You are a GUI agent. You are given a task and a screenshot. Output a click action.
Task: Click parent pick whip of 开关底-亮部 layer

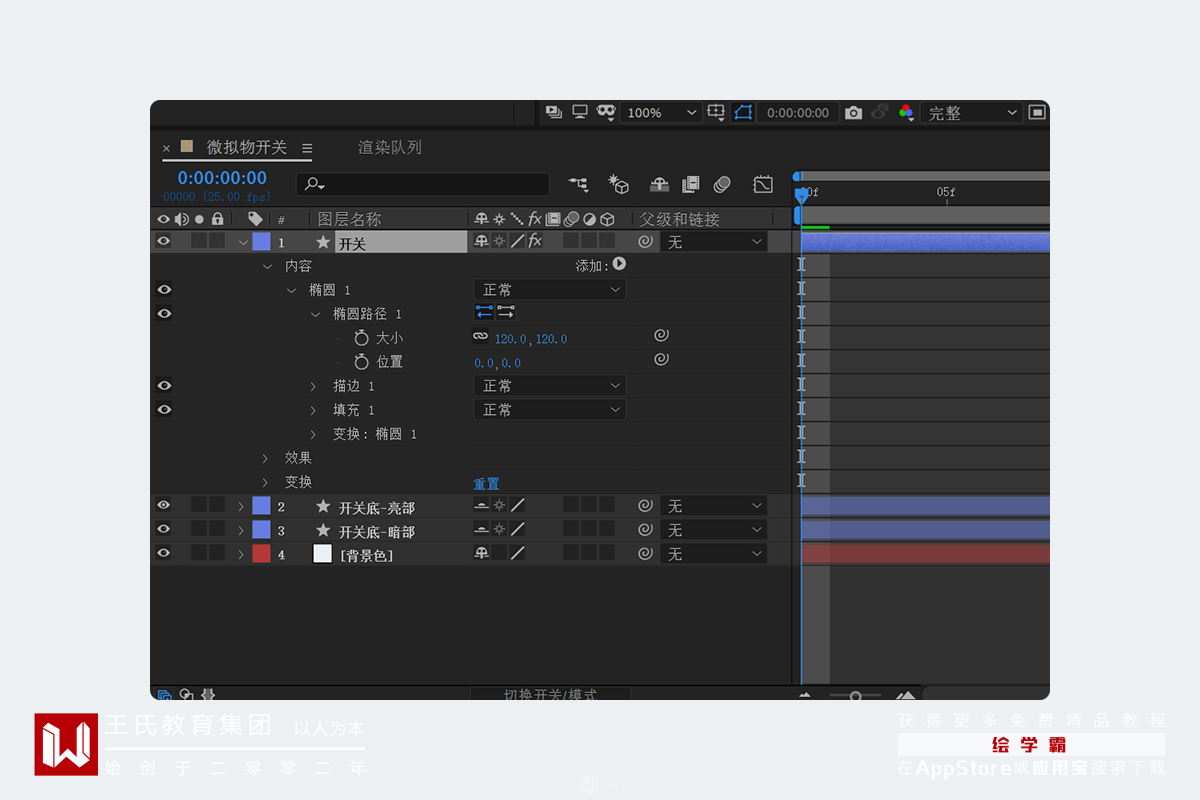coord(646,505)
